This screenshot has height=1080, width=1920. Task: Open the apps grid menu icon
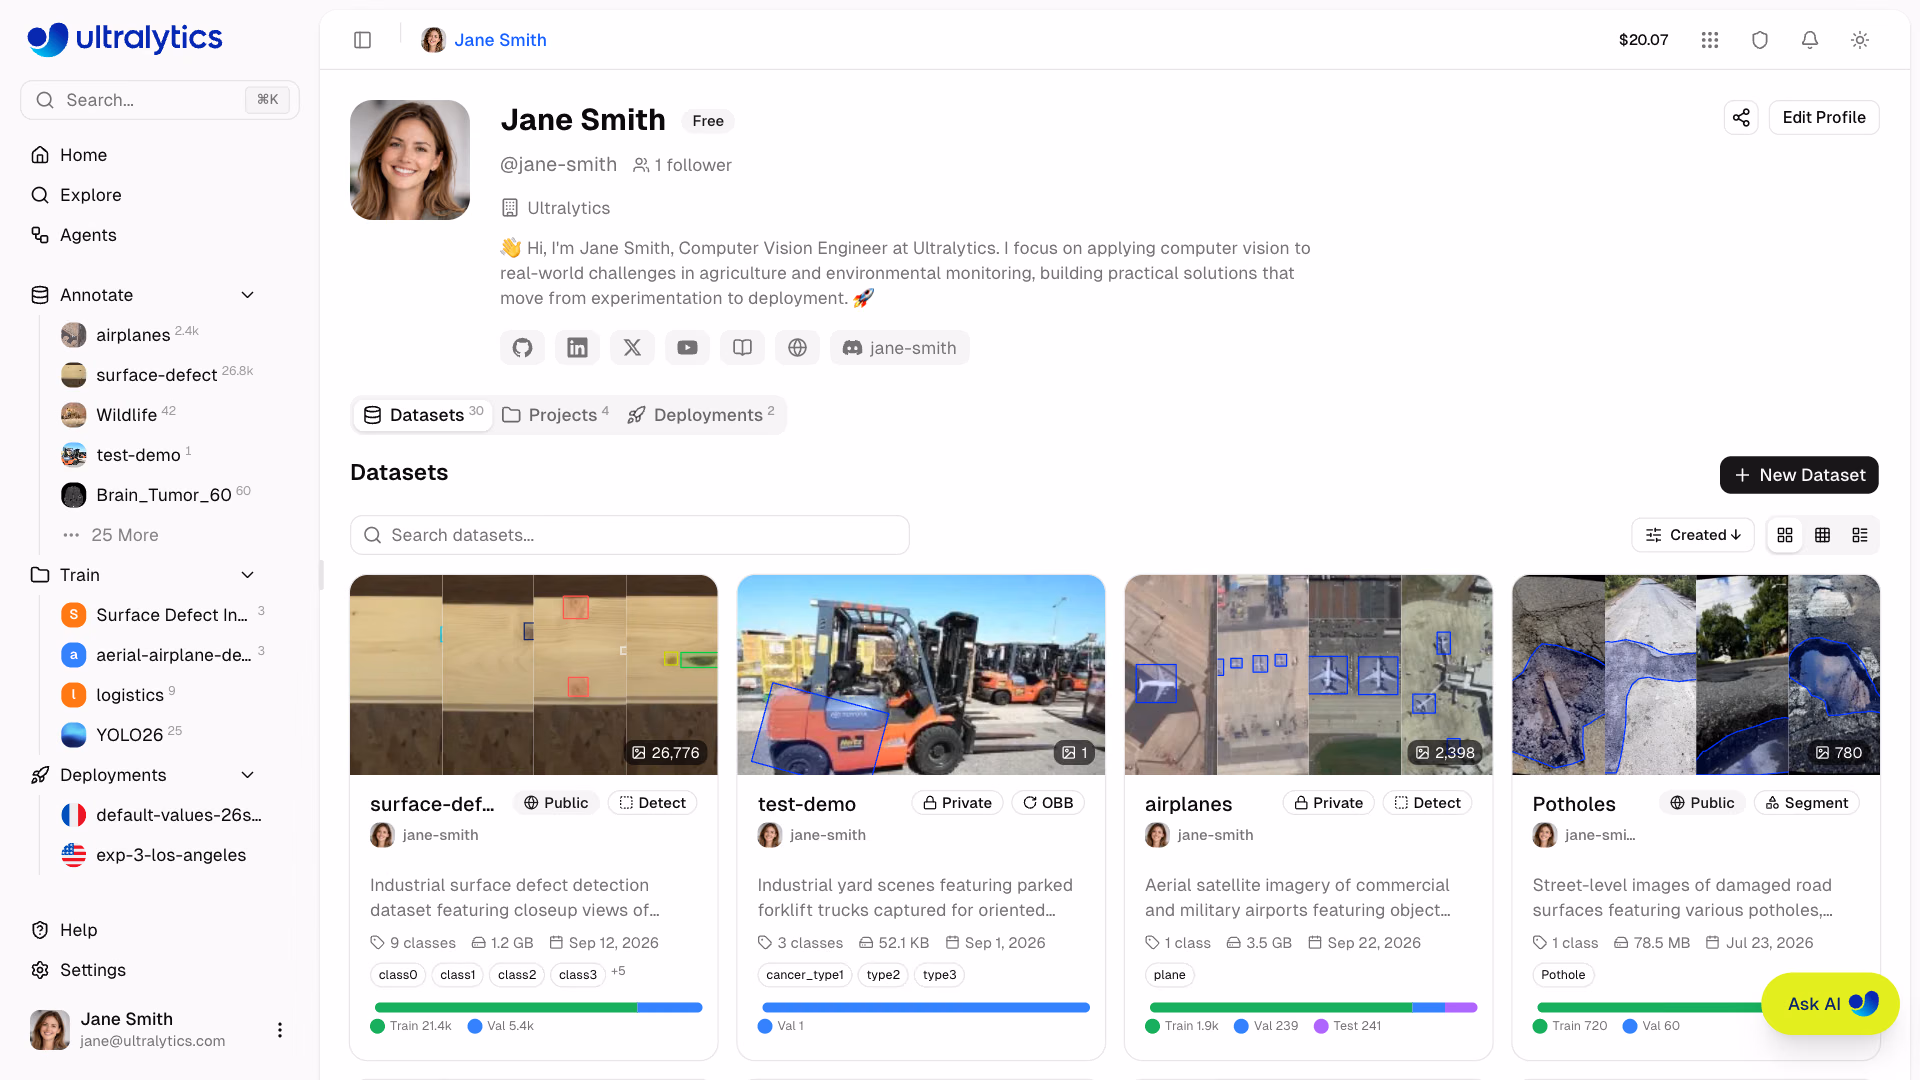(1710, 40)
